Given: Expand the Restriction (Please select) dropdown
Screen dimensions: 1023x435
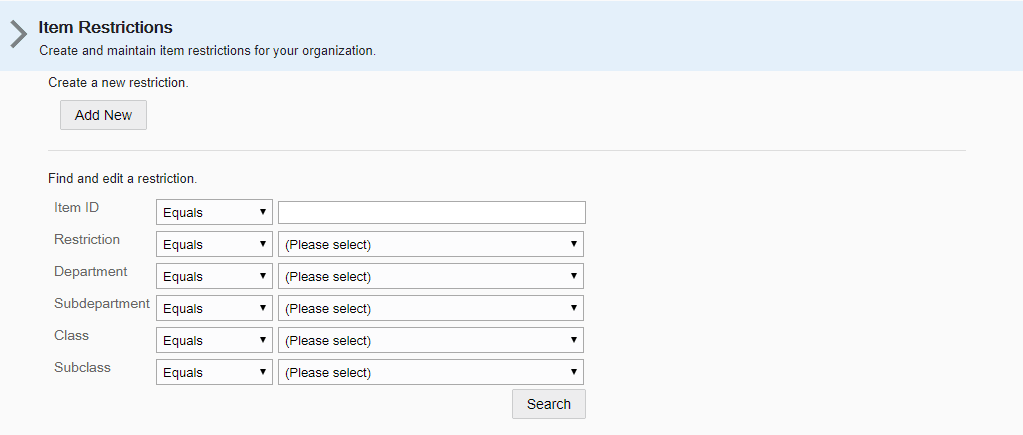Looking at the screenshot, I should click(431, 245).
